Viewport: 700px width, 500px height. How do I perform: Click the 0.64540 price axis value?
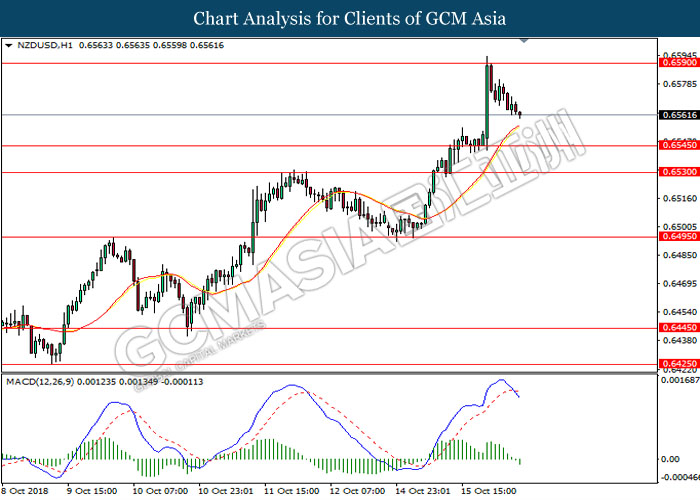(680, 312)
